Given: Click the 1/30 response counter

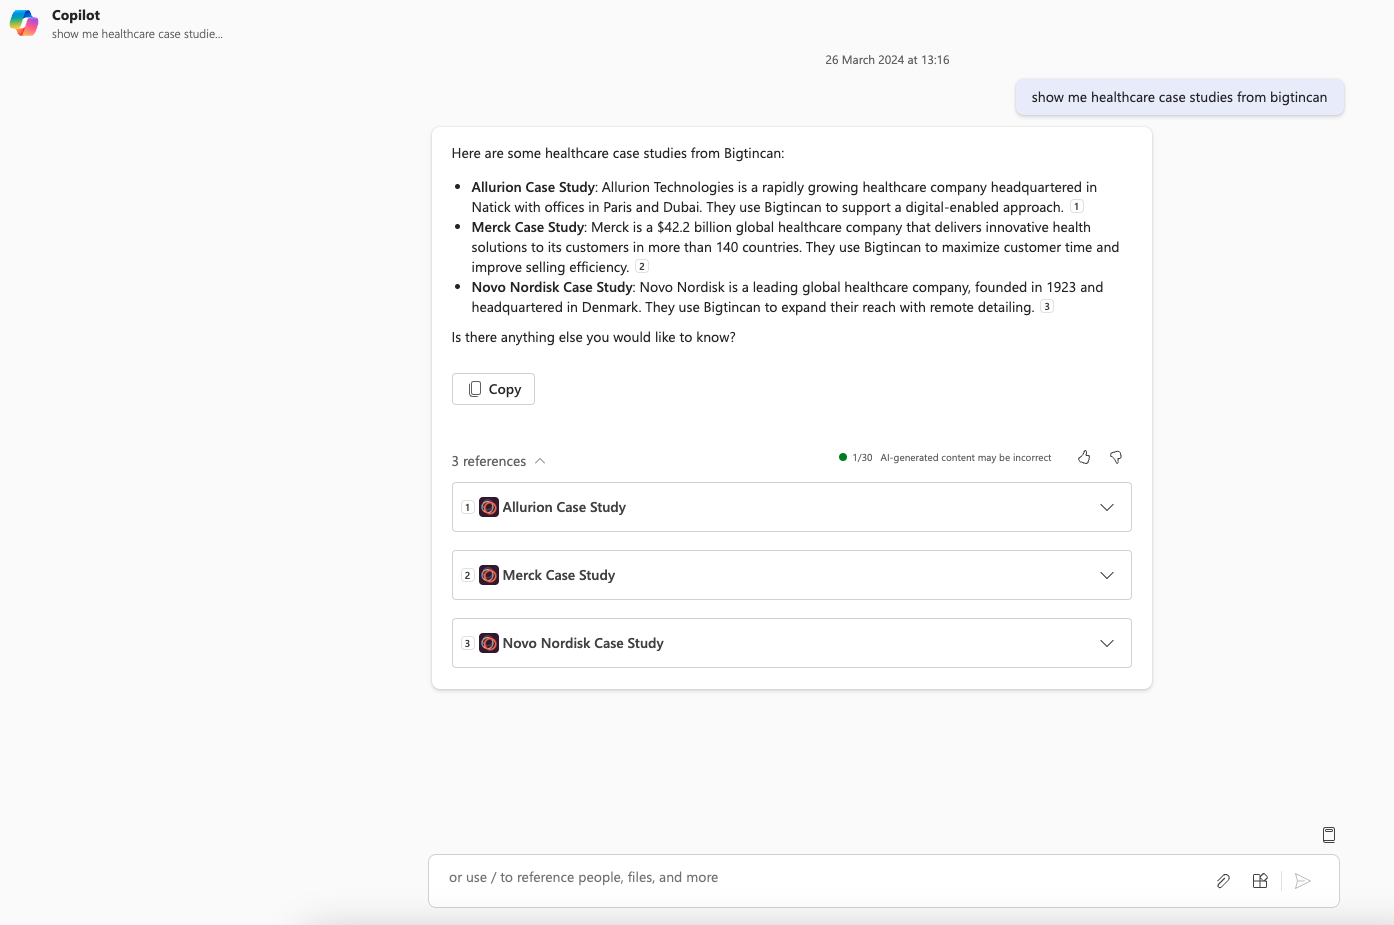Looking at the screenshot, I should (862, 458).
